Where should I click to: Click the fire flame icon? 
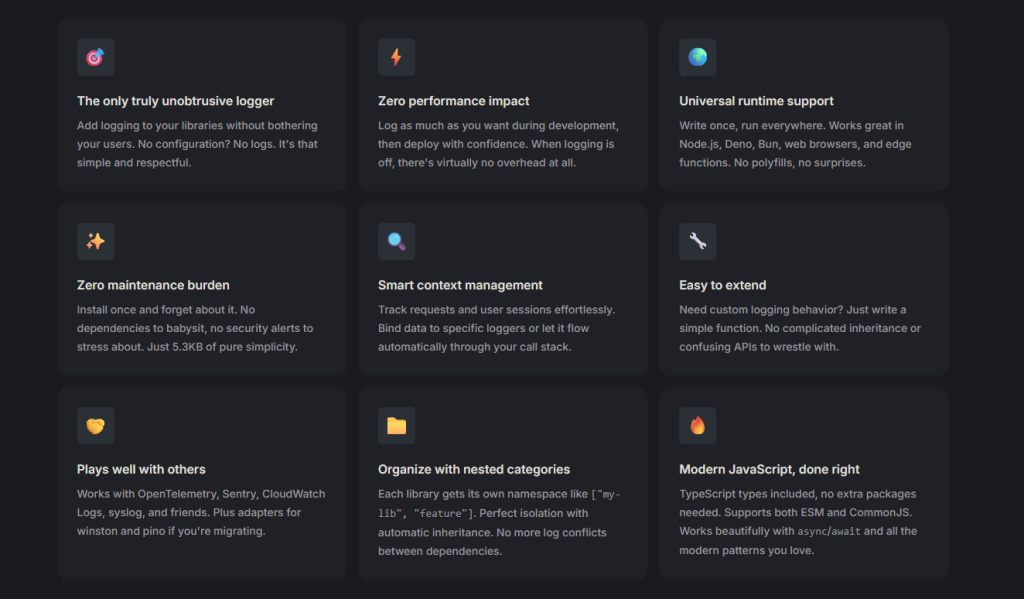point(697,426)
